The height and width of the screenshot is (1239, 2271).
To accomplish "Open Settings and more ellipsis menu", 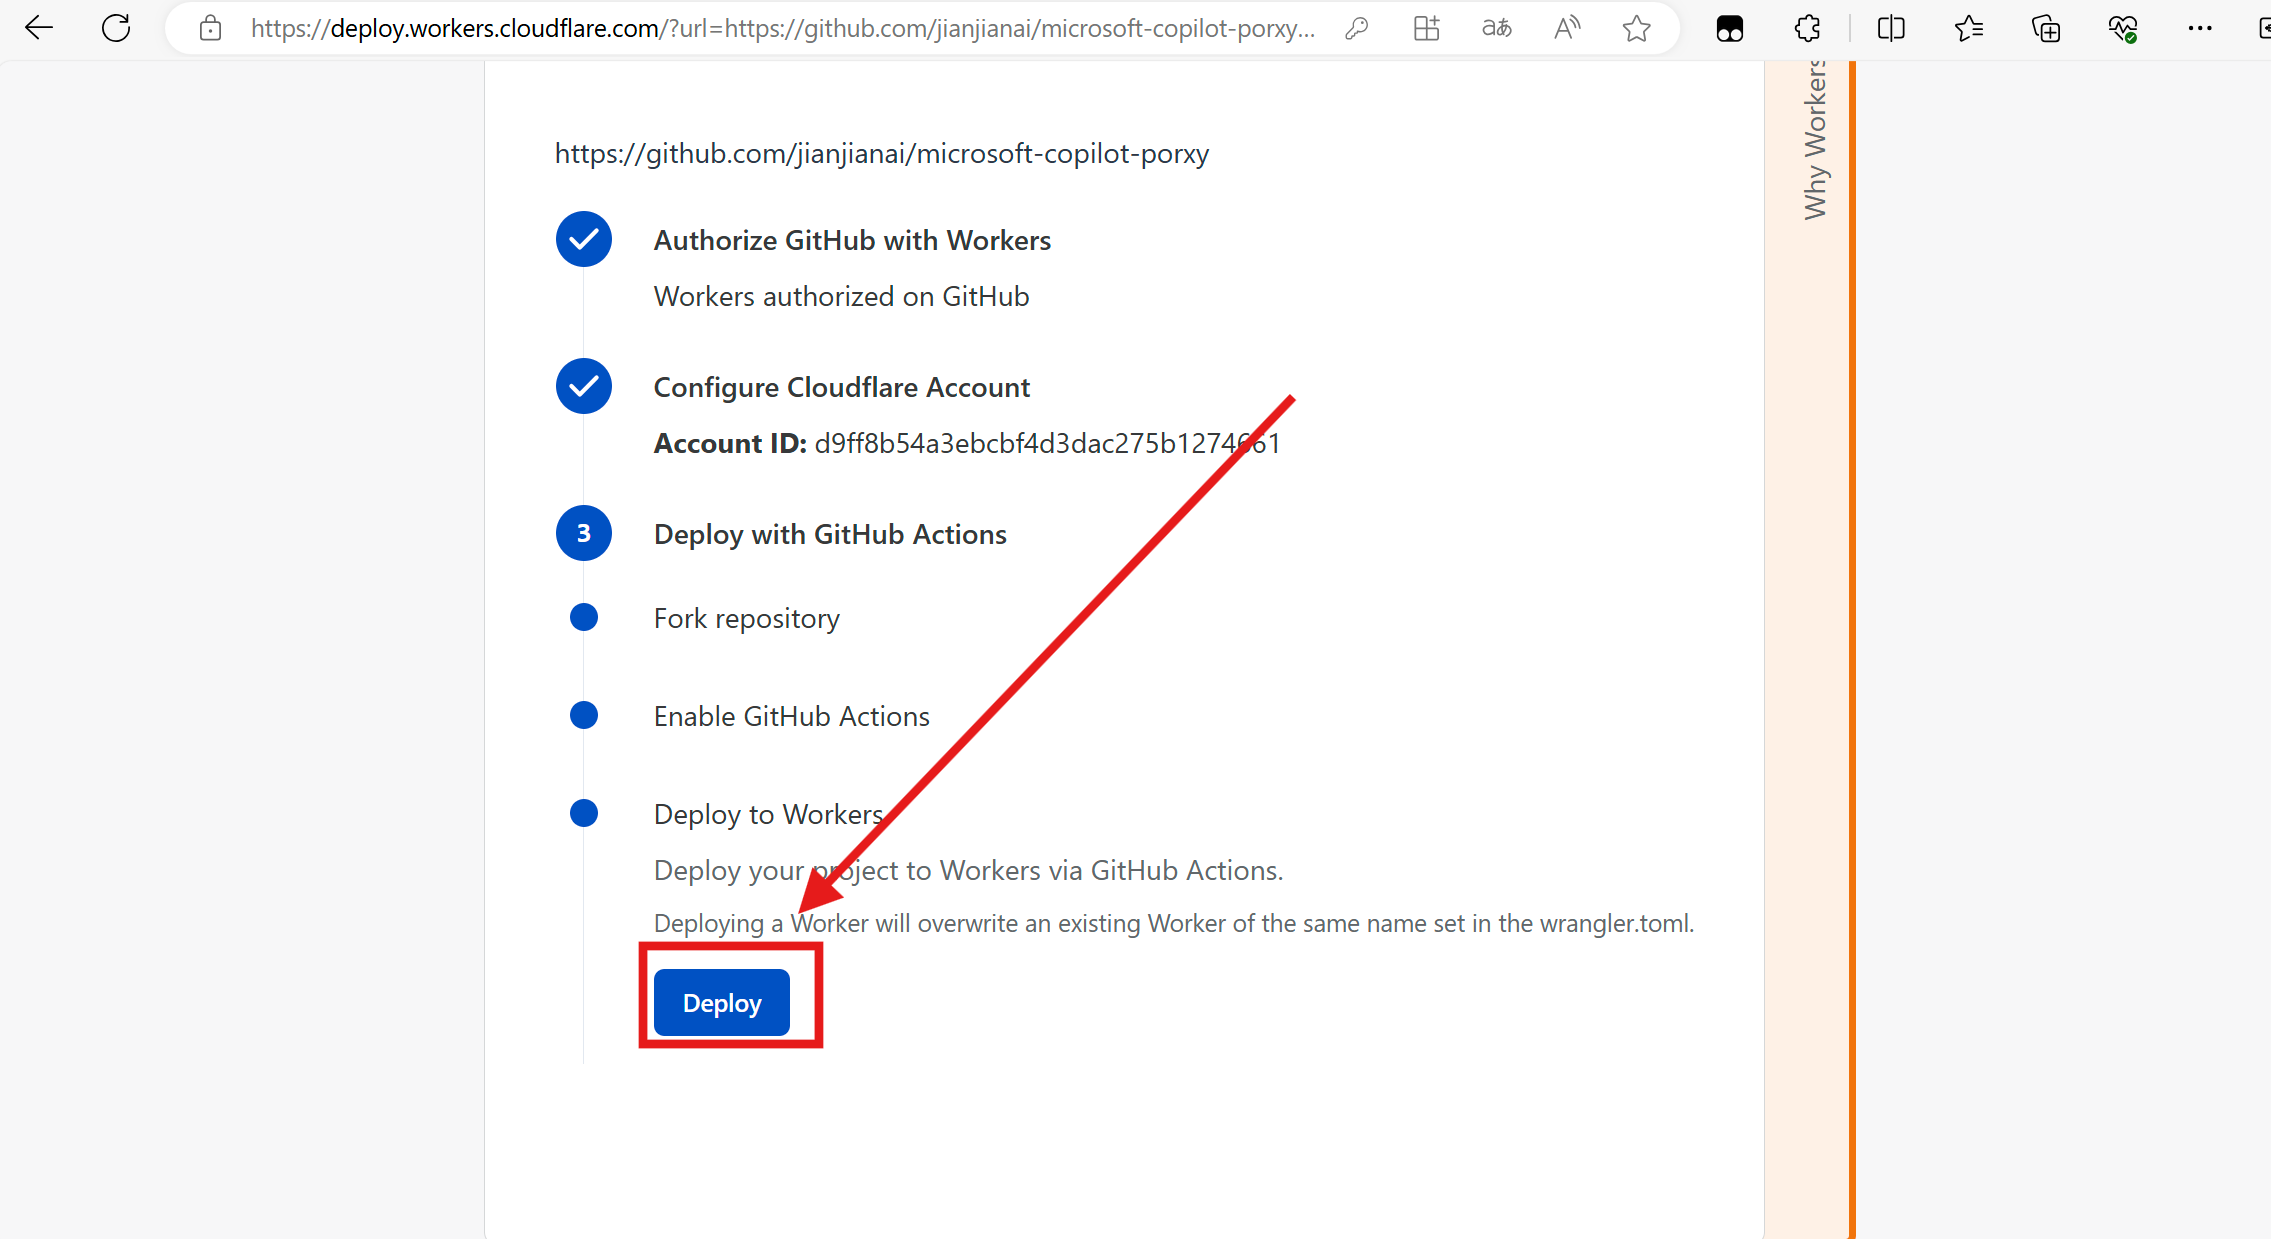I will tap(2200, 28).
